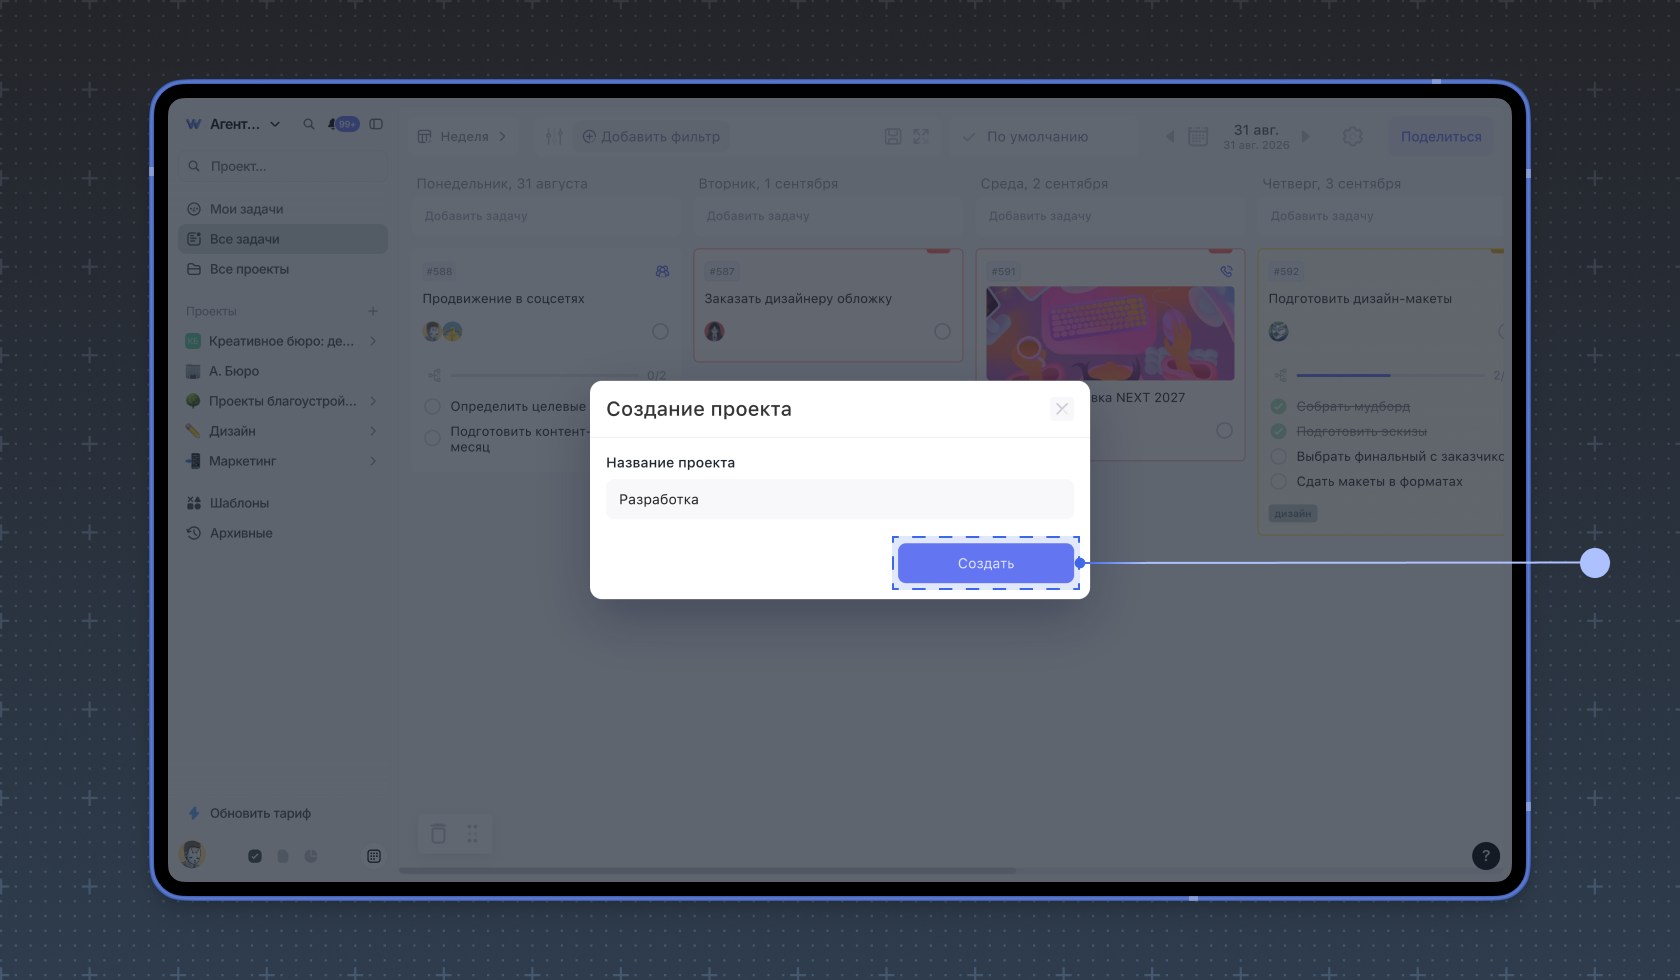Check subtask "Выбрать финальный с заказчиком"

[x=1278, y=456]
